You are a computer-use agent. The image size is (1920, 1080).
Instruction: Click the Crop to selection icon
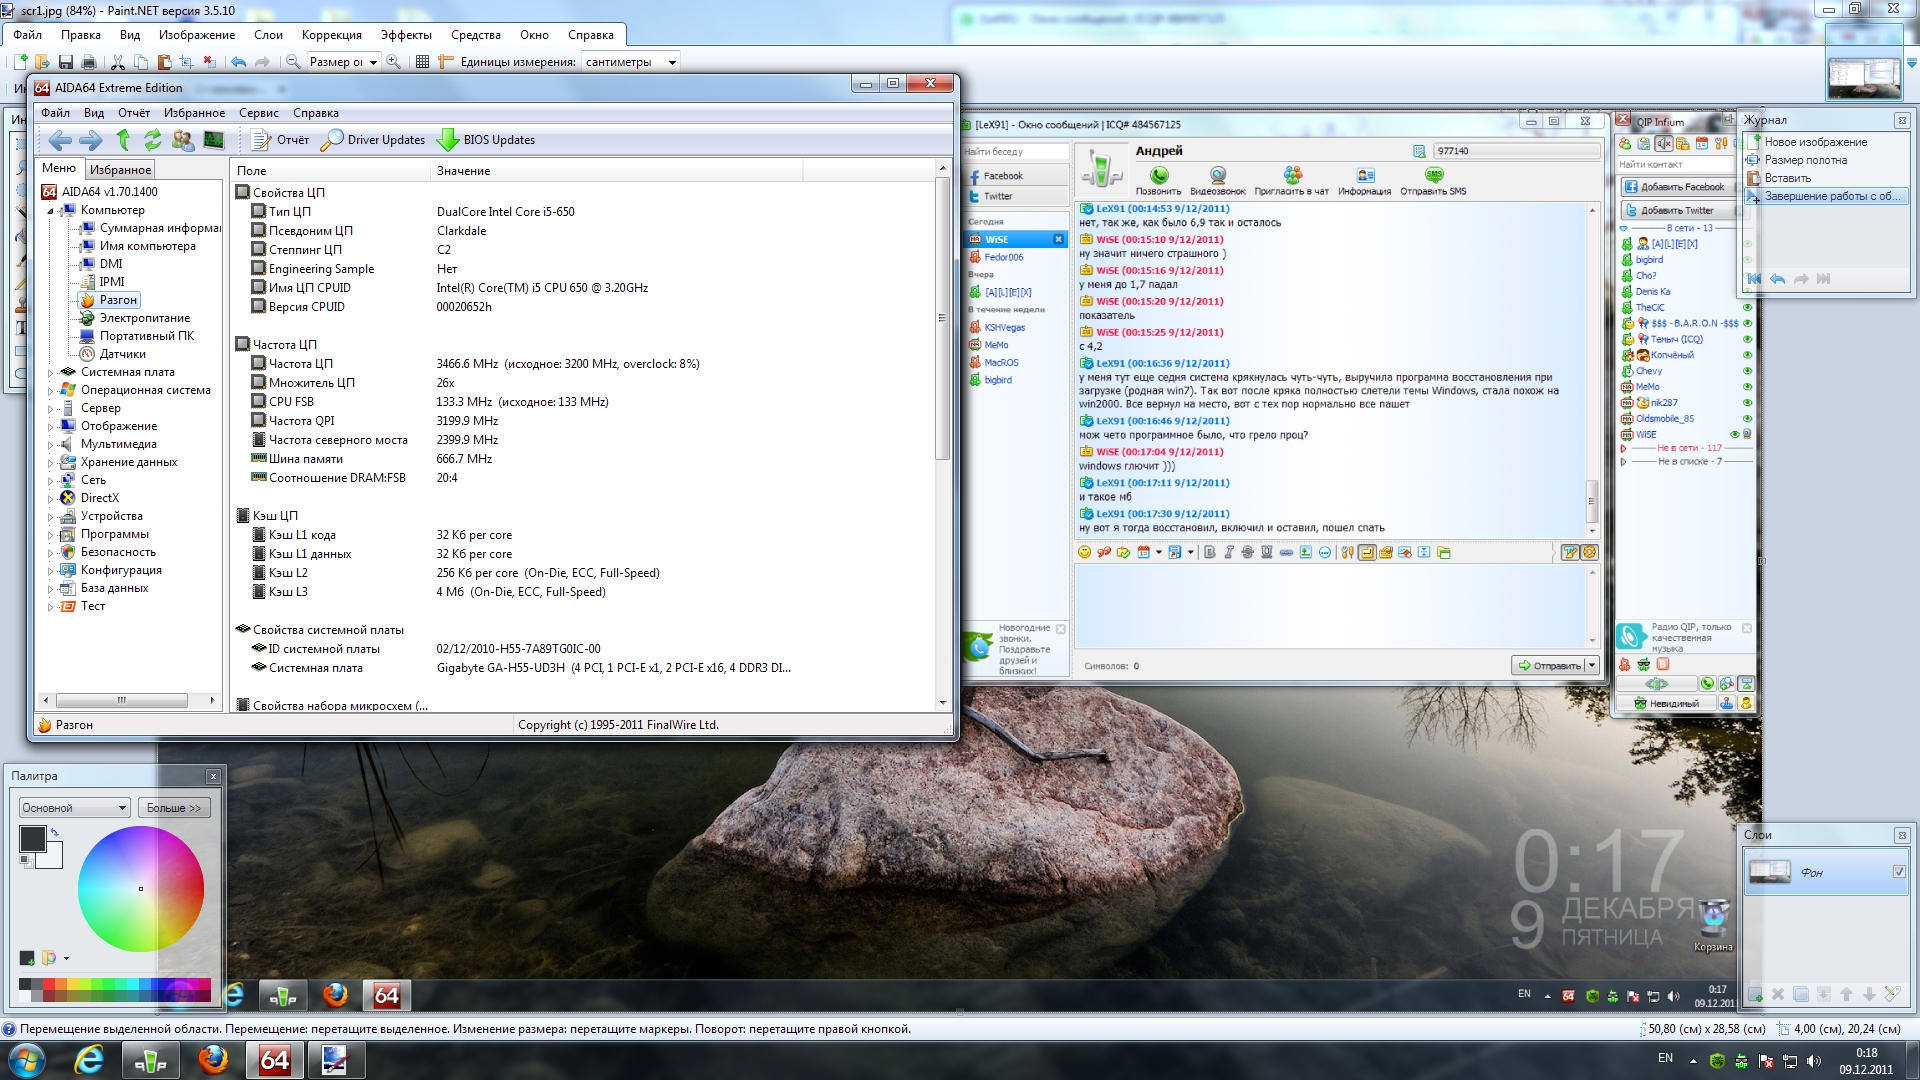pyautogui.click(x=186, y=62)
